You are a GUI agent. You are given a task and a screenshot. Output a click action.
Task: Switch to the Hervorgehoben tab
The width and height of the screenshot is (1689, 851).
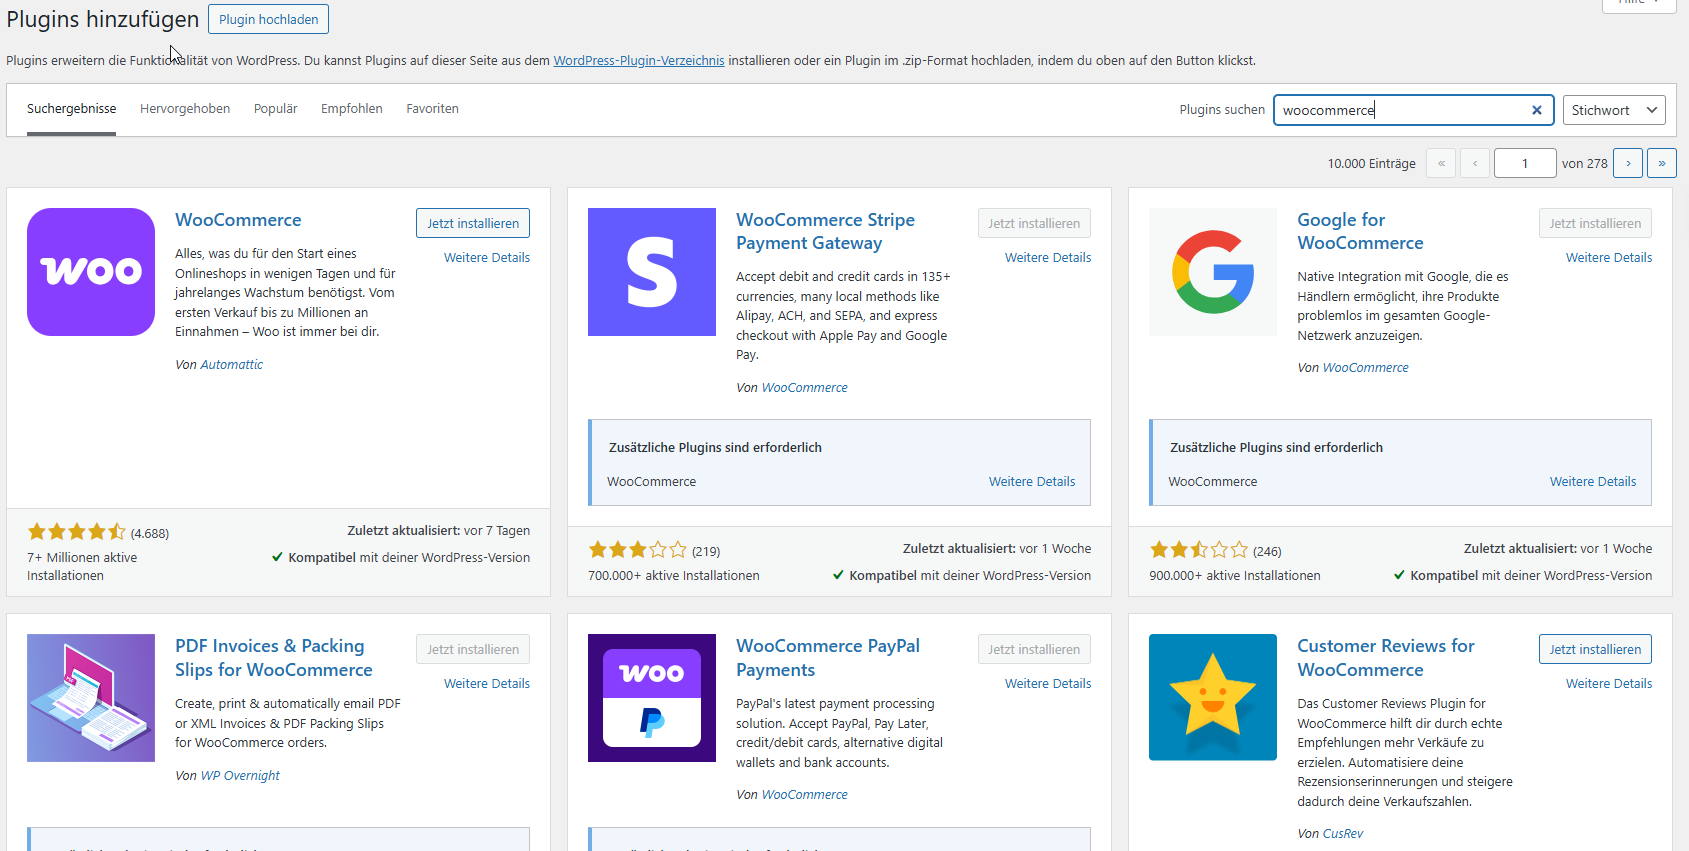coord(185,109)
